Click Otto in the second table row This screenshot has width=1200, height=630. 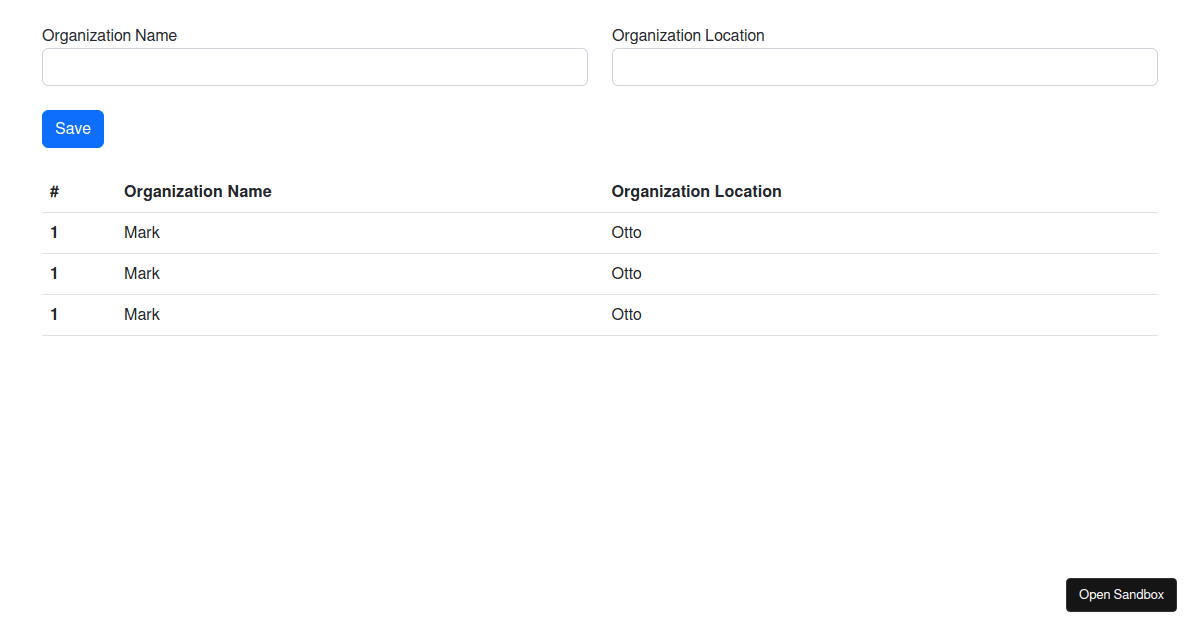(x=626, y=273)
